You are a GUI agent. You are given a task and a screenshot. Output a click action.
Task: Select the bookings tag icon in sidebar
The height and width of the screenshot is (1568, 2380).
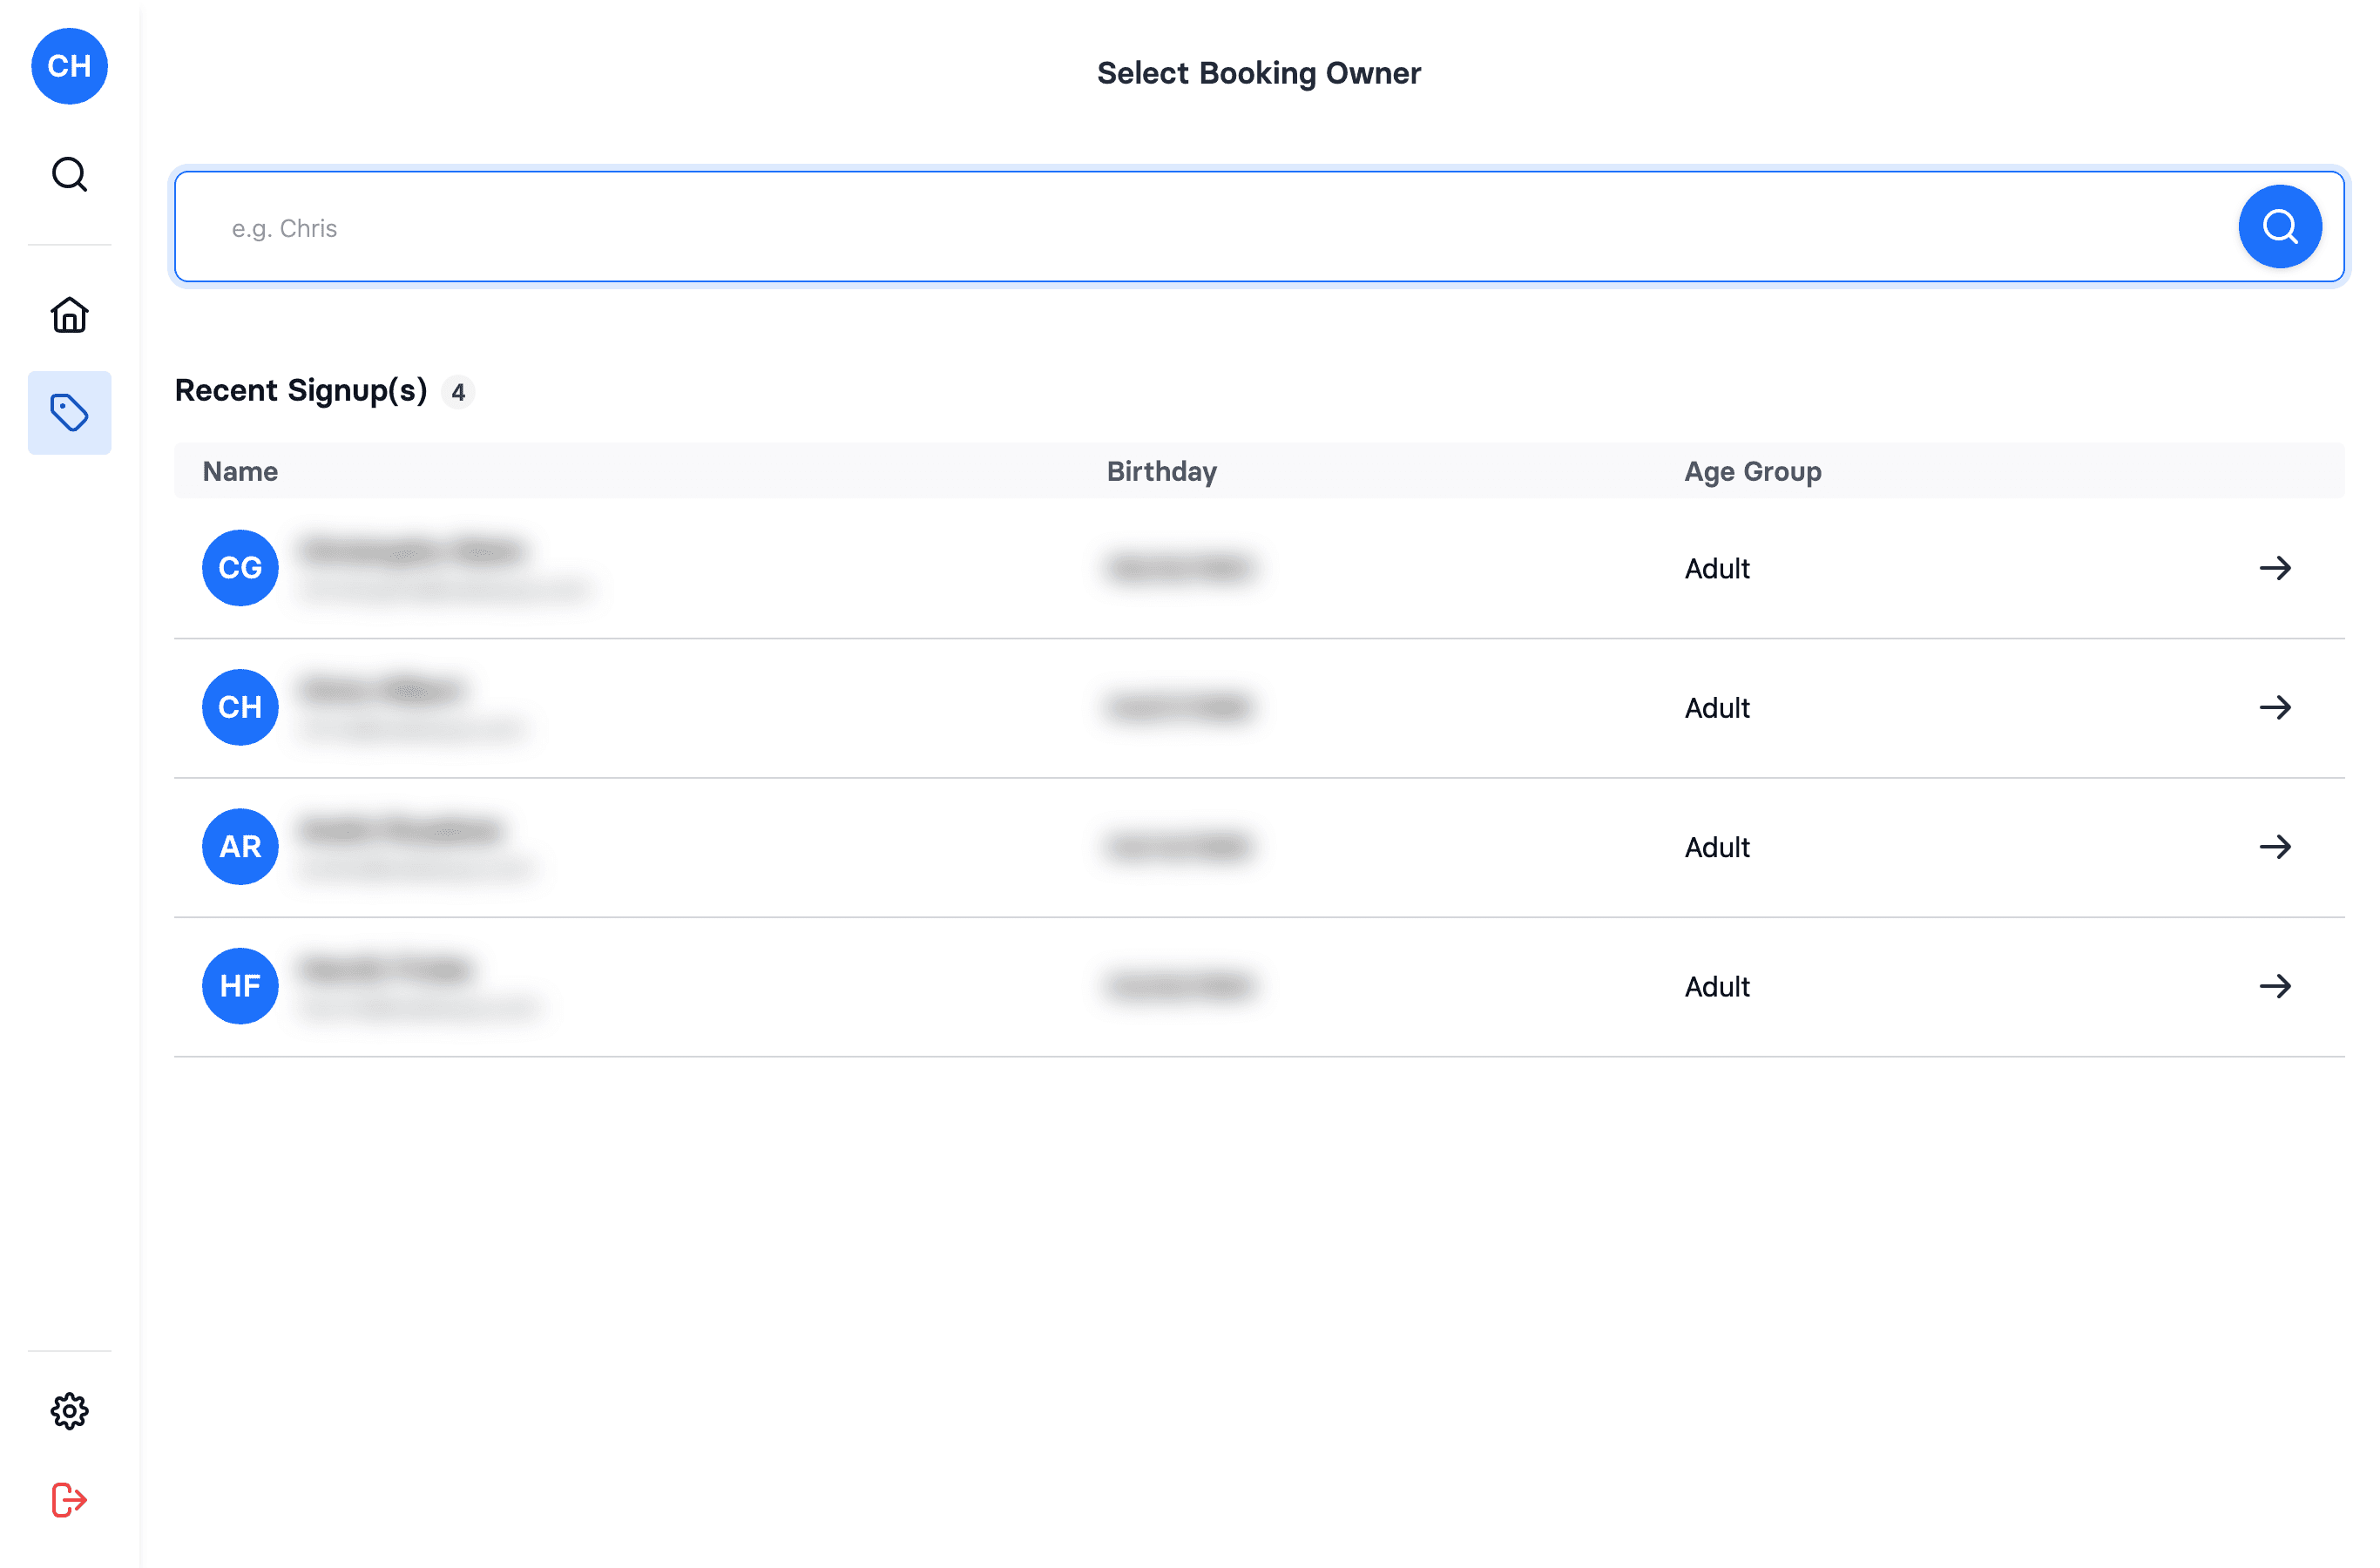[69, 412]
